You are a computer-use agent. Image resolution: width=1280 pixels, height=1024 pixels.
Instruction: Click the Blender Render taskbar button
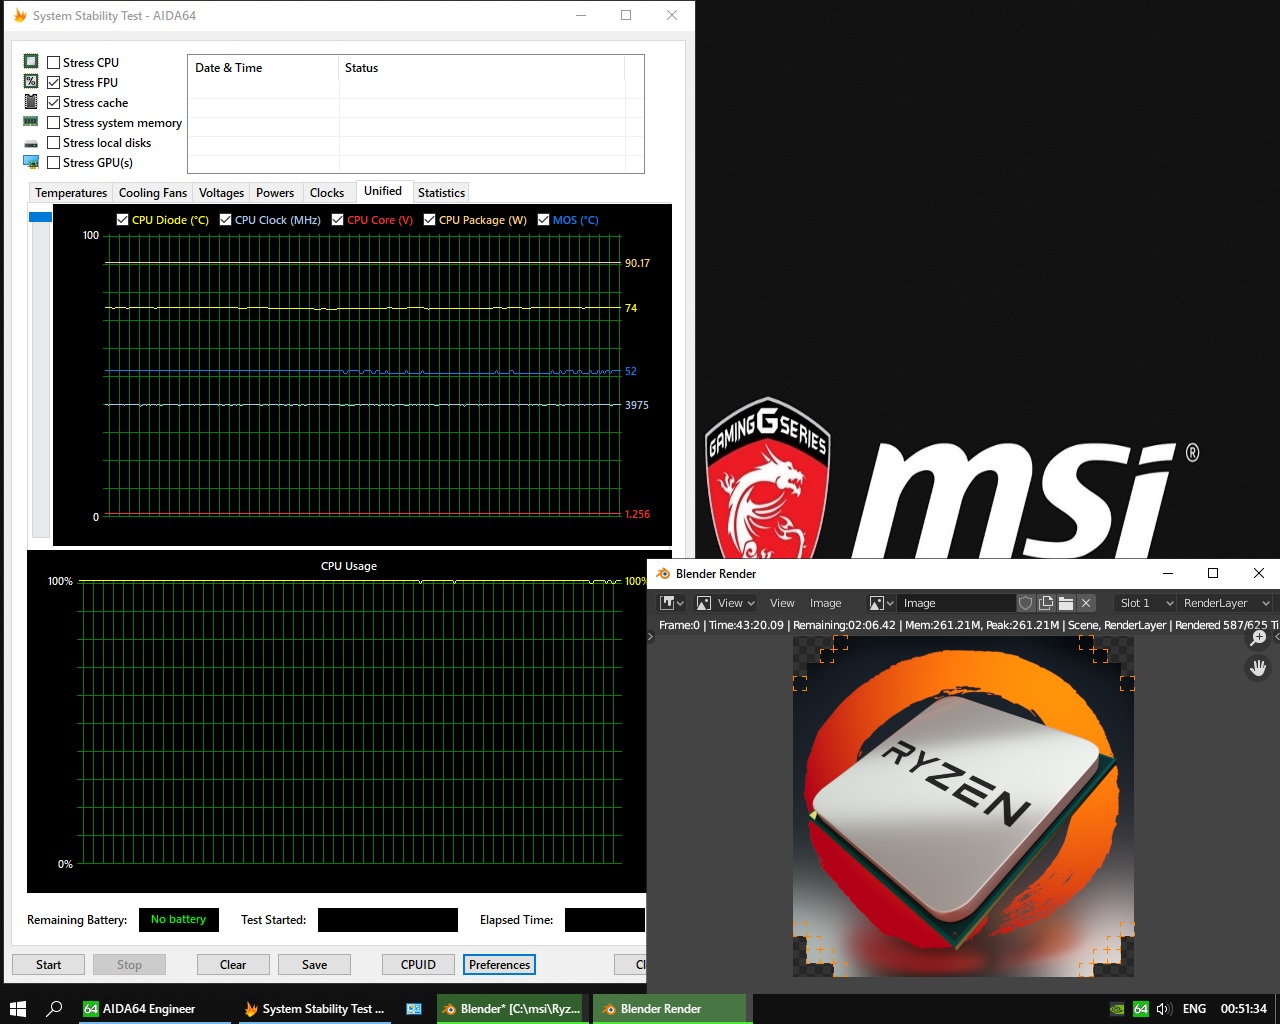pyautogui.click(x=670, y=1009)
